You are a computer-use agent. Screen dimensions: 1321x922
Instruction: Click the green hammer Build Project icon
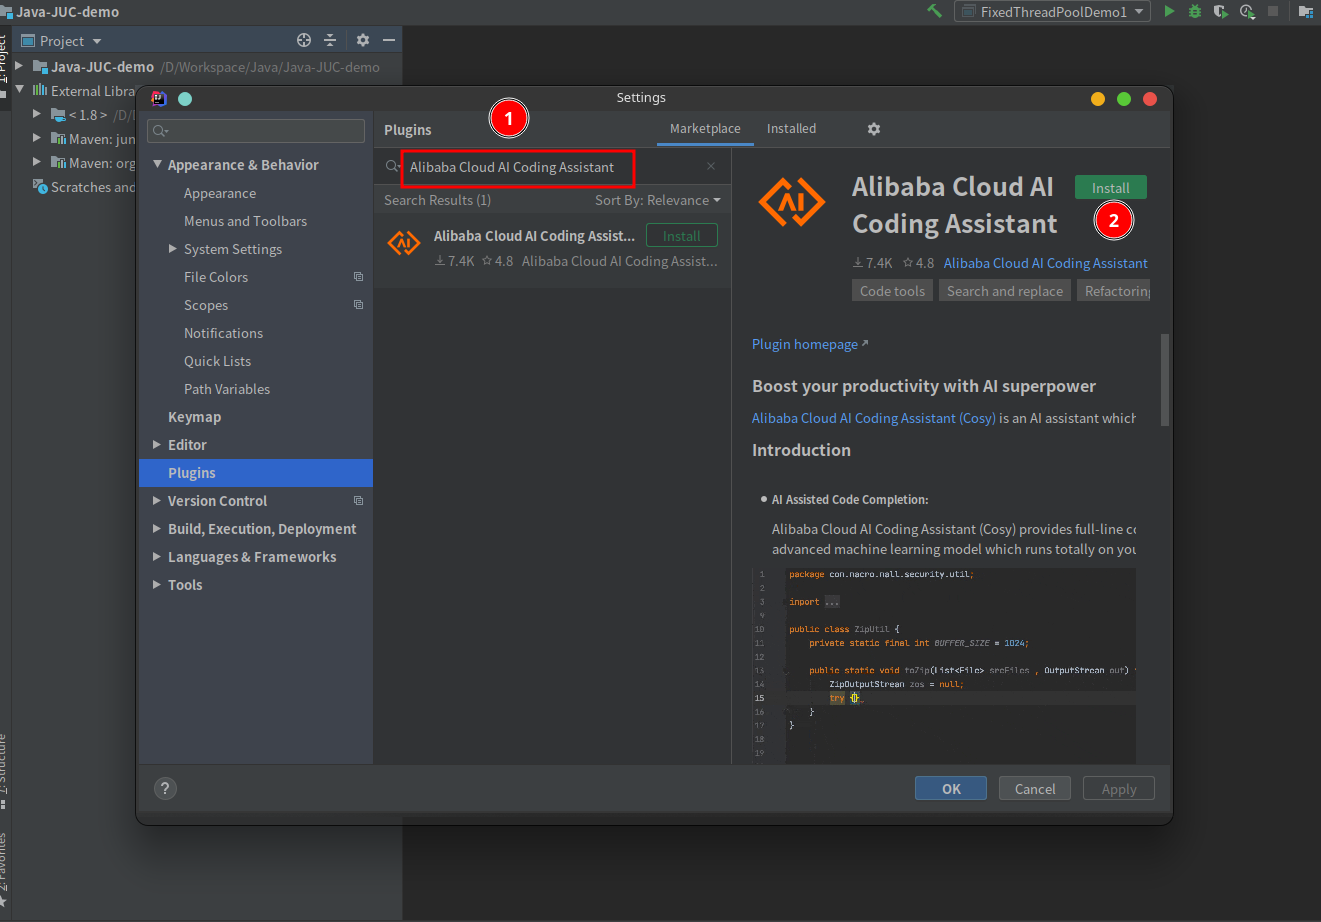tap(934, 11)
